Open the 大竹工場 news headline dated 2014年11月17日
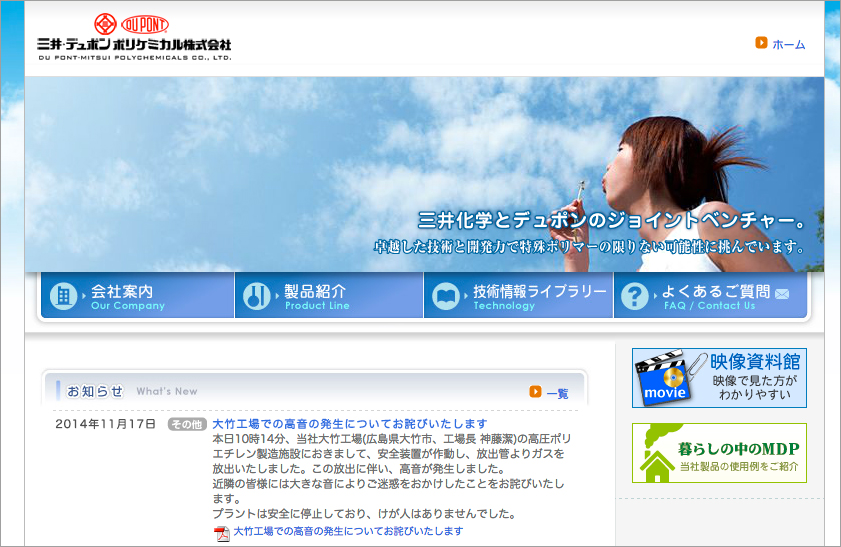This screenshot has height=547, width=841. (349, 424)
